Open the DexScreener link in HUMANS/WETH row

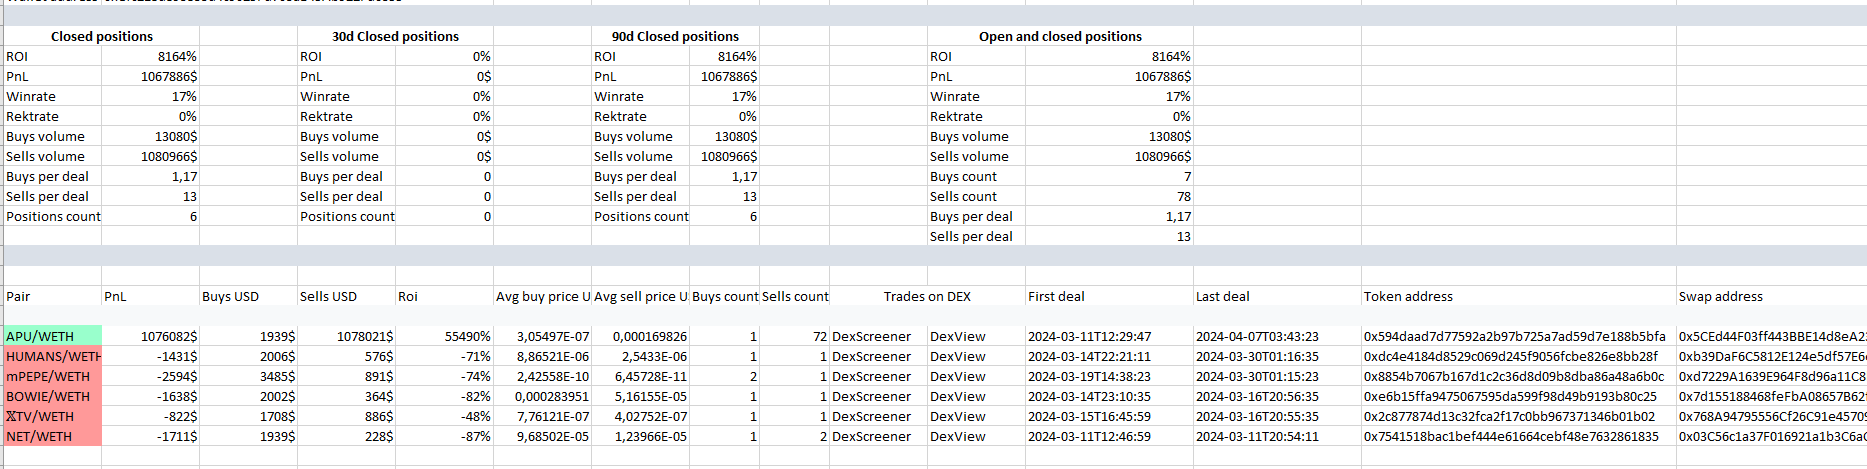(x=871, y=357)
